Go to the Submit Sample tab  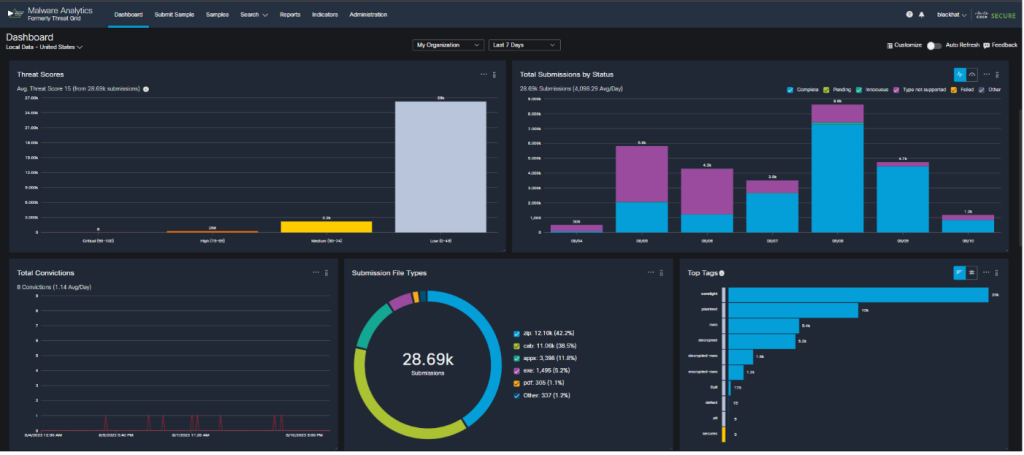point(175,15)
